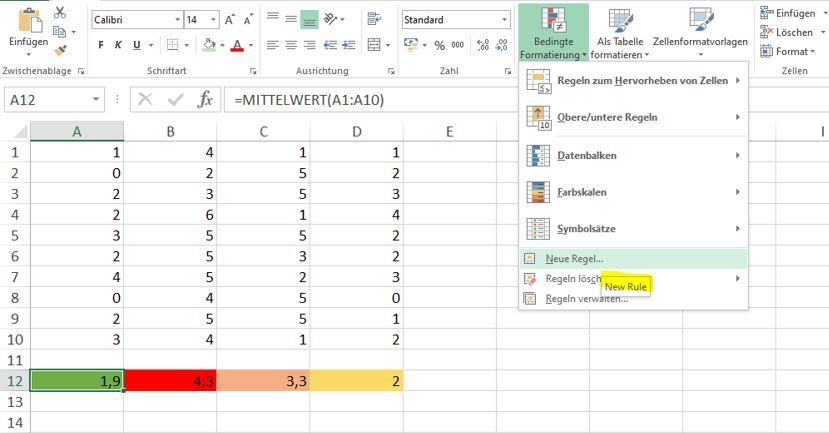Screen dimensions: 829x433
Task: Select column B header
Action: [170, 131]
